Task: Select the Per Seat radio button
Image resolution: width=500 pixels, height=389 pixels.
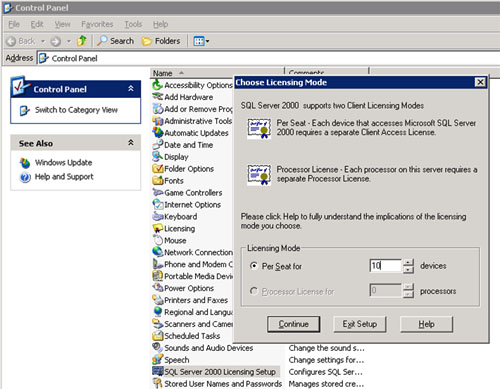Action: coord(254,266)
